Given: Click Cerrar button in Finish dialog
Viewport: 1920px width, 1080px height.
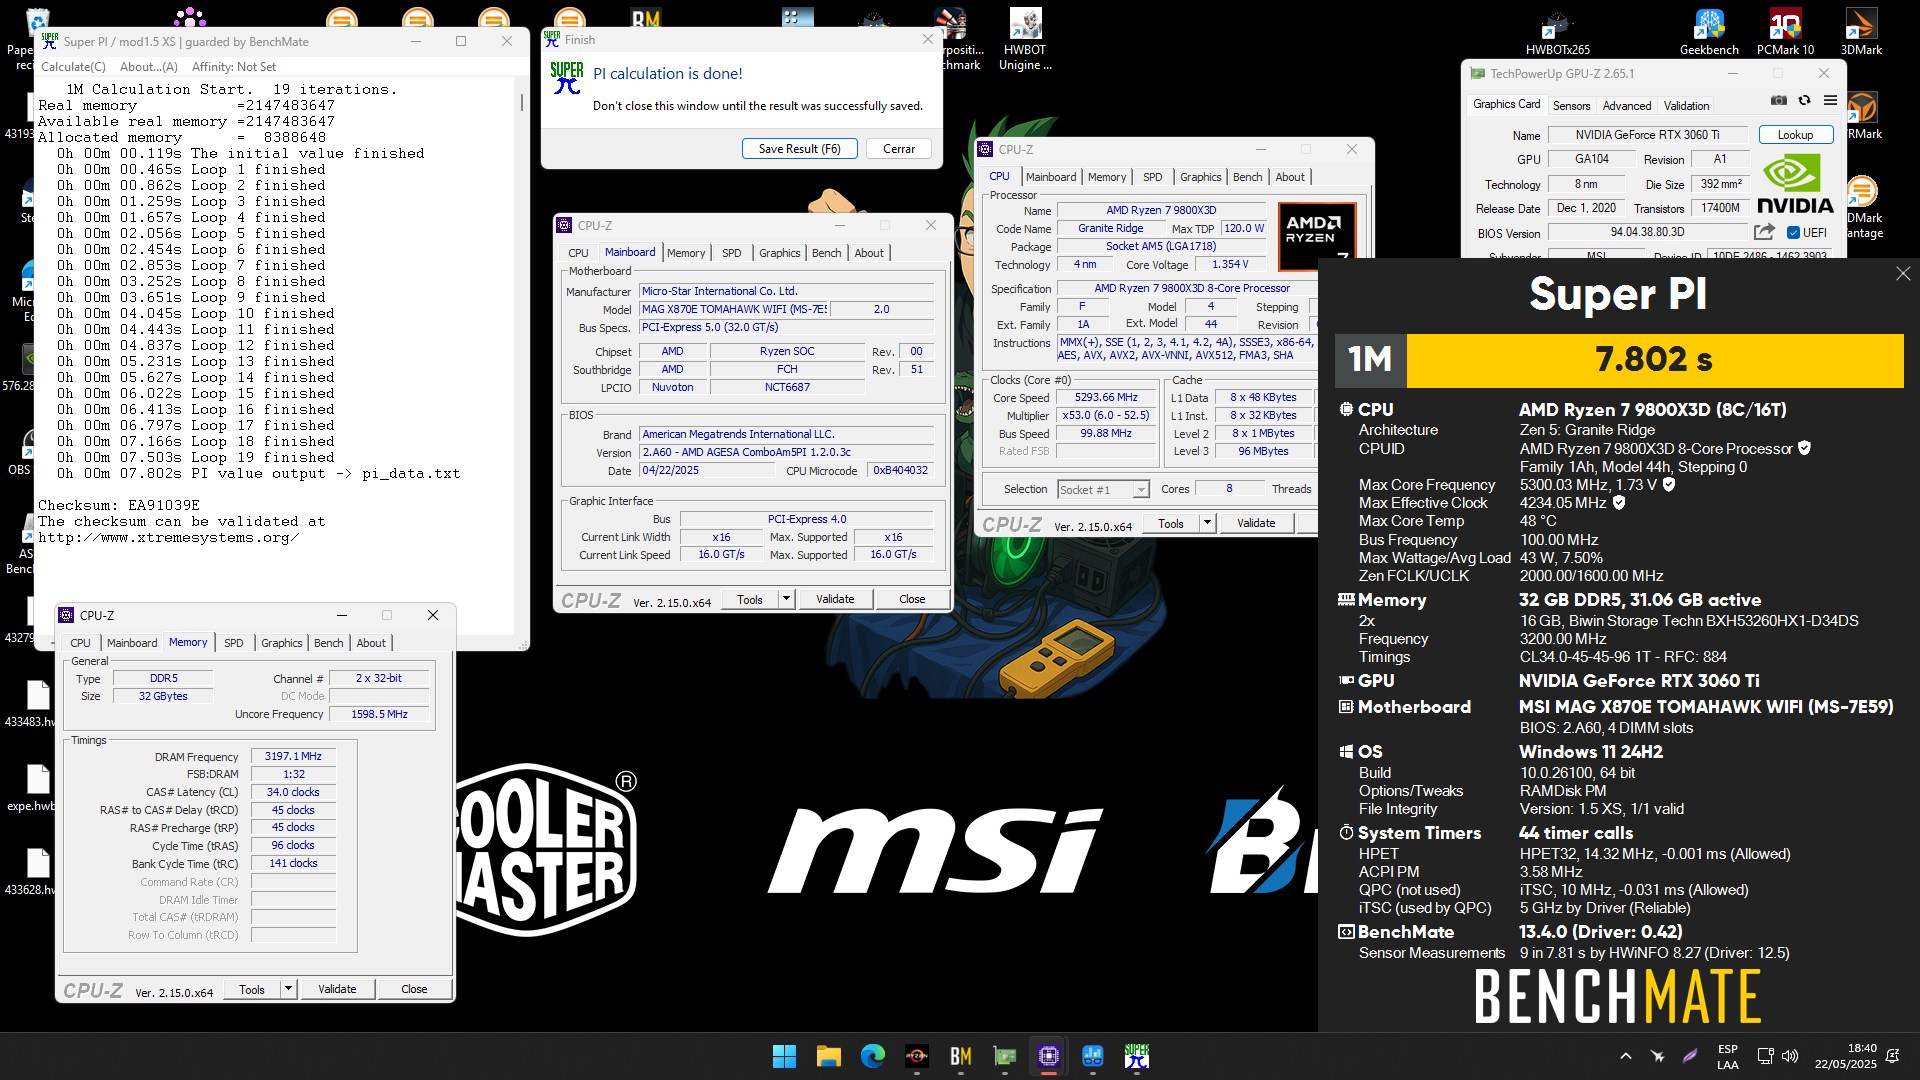Looking at the screenshot, I should tap(898, 149).
